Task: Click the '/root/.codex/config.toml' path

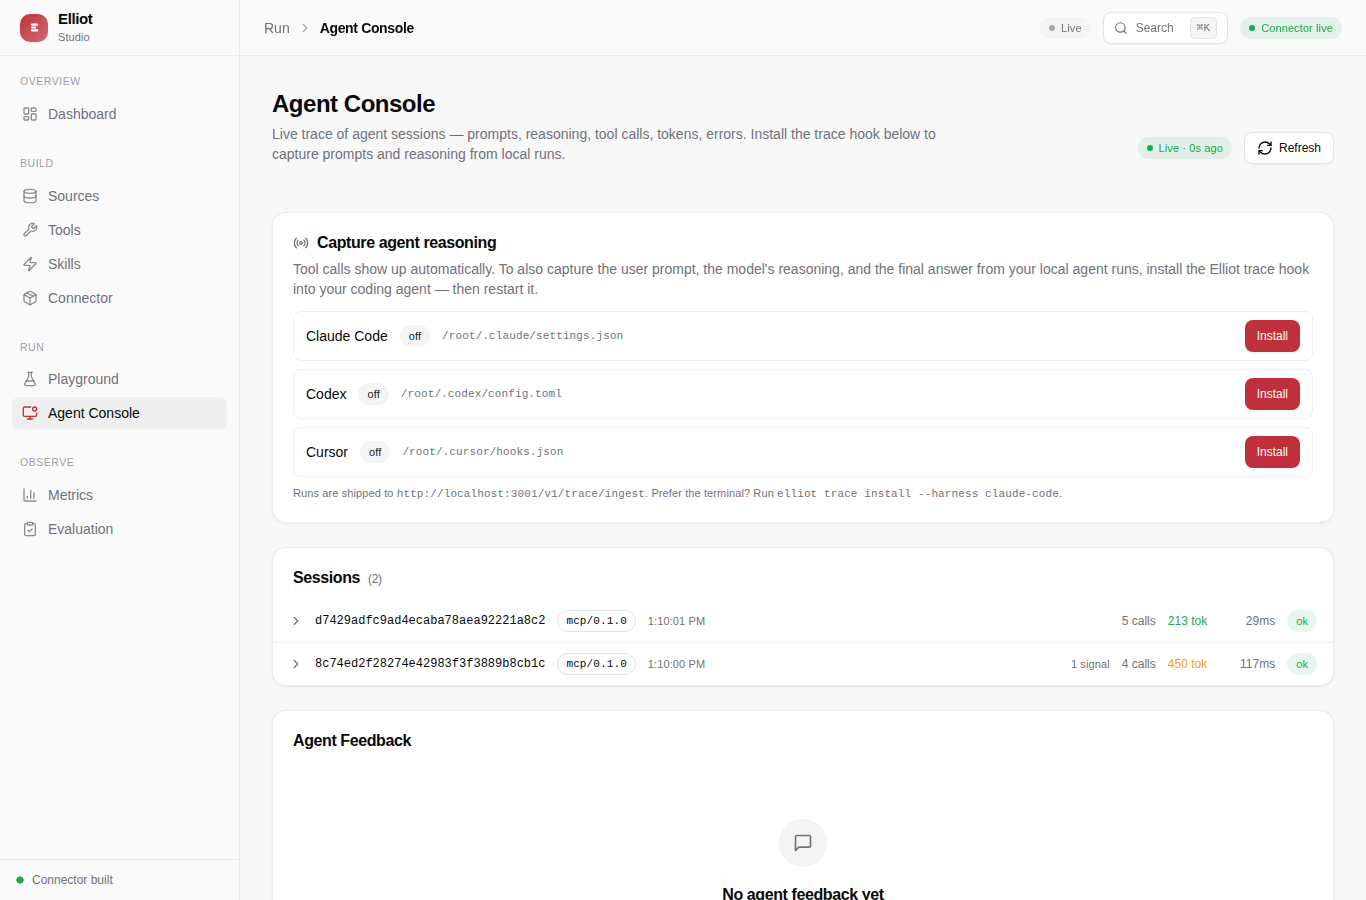Action: pos(481,394)
